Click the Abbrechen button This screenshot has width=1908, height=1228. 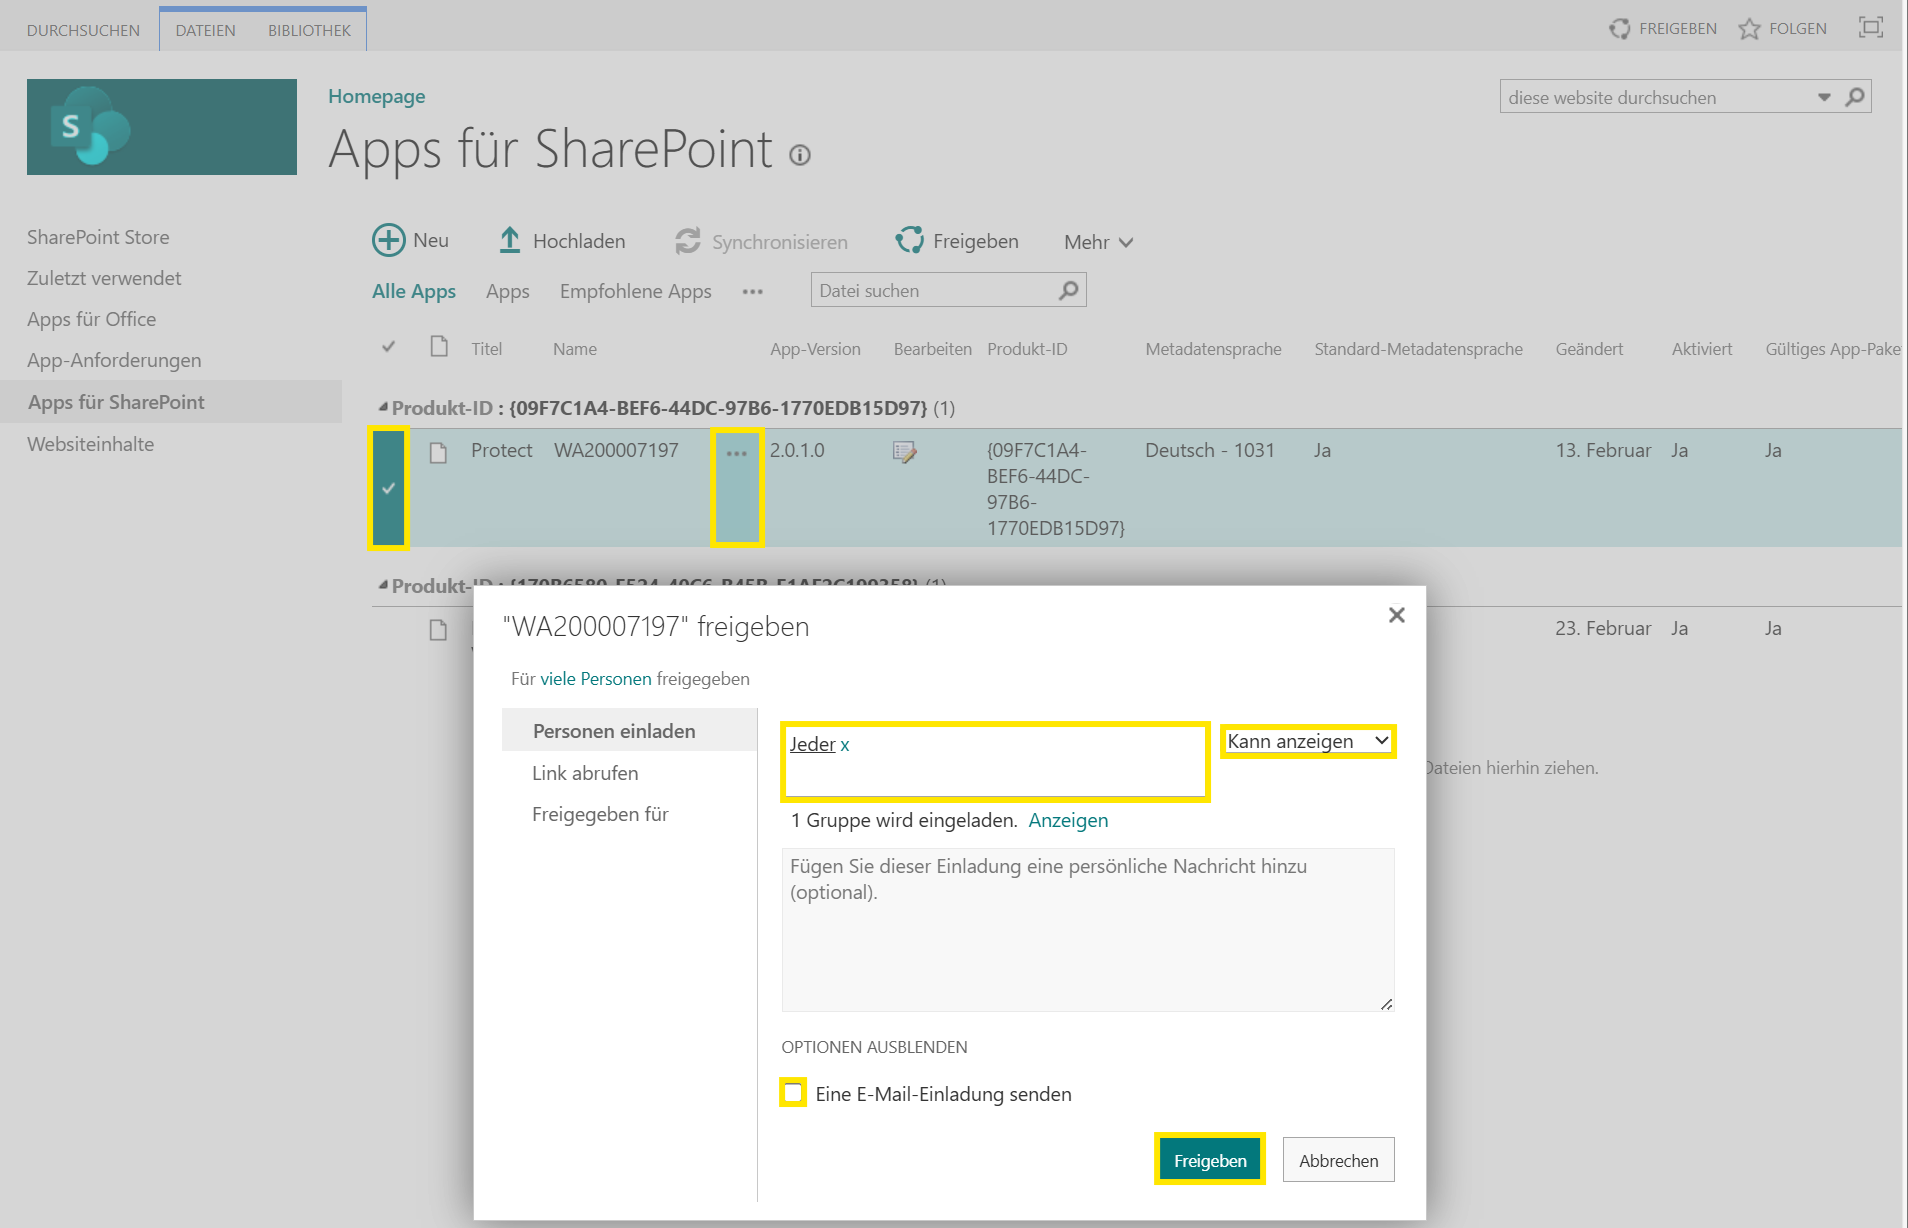(x=1338, y=1160)
